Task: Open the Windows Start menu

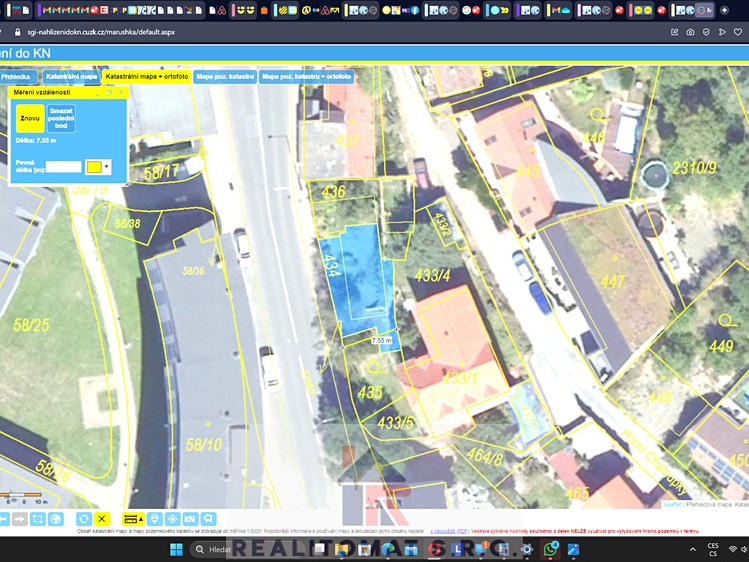Action: click(176, 550)
